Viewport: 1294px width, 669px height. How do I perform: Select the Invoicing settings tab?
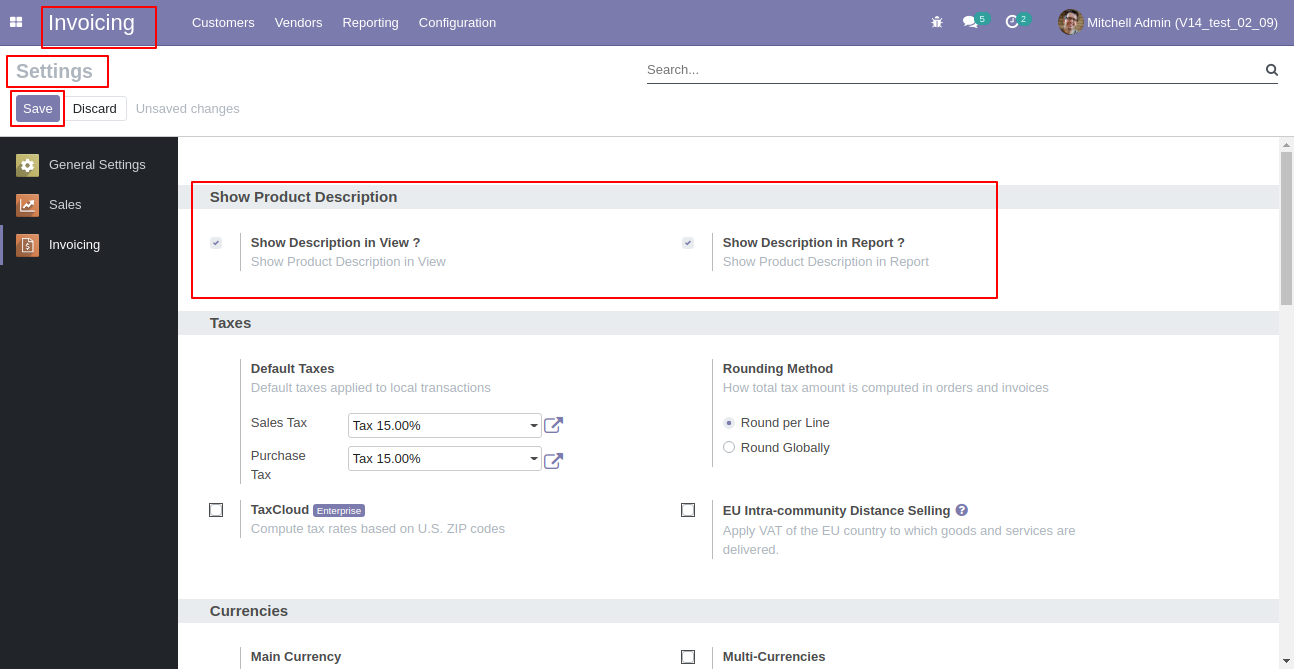pos(89,245)
